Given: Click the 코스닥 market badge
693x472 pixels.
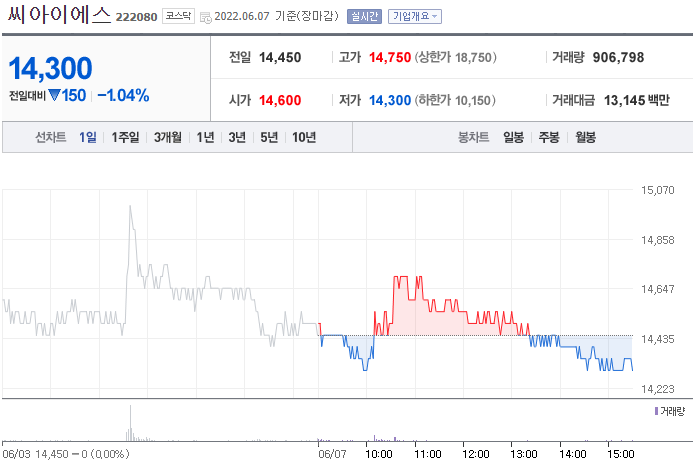Looking at the screenshot, I should click(178, 16).
